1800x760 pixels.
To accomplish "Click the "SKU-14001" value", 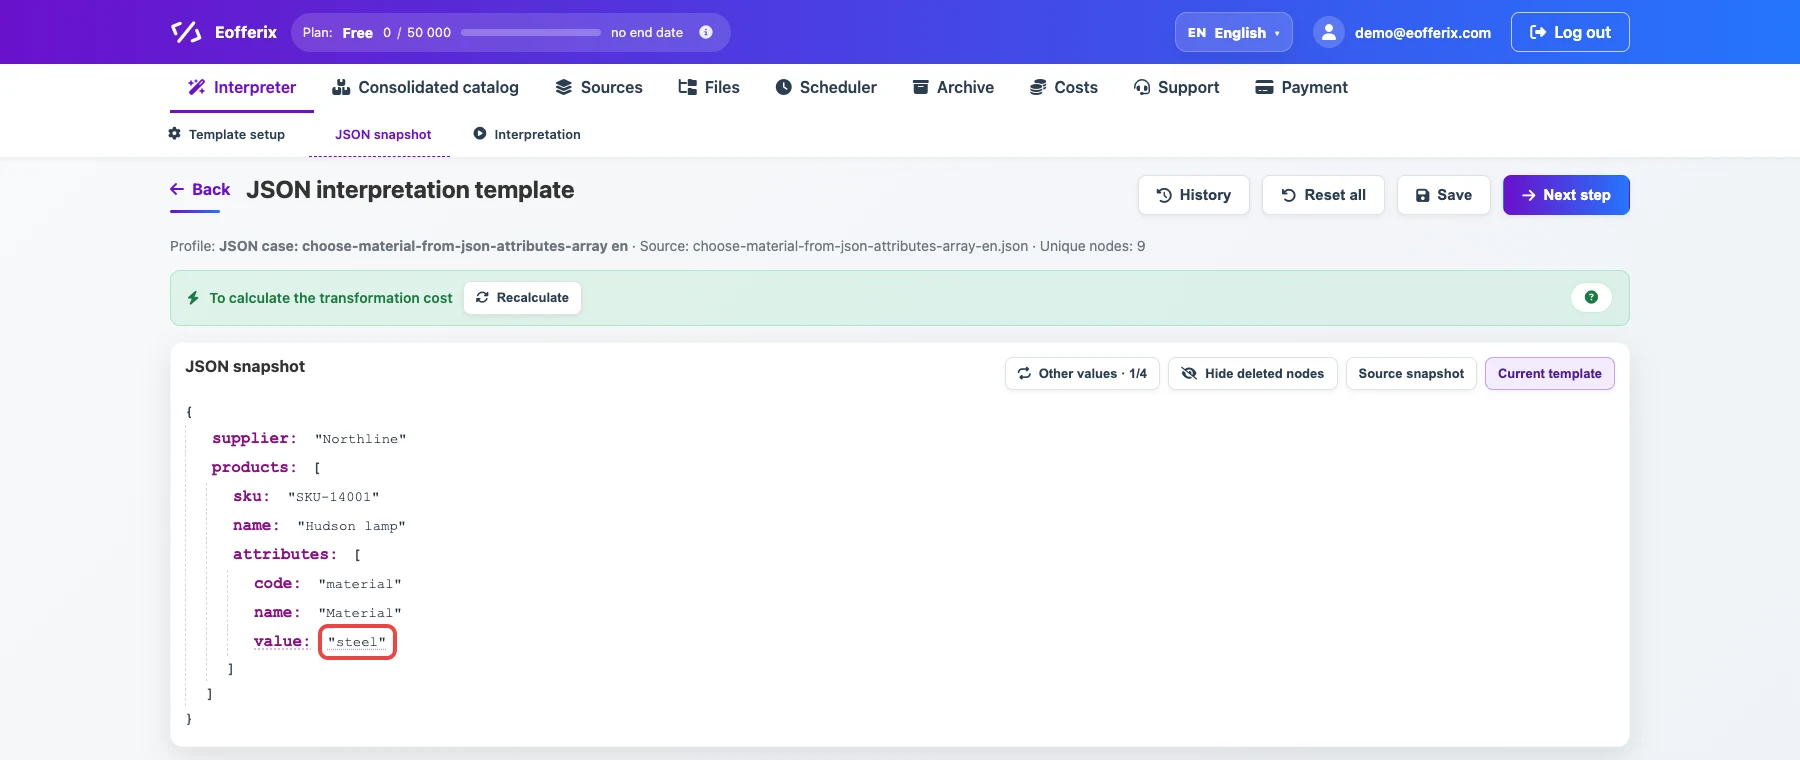I will (334, 497).
